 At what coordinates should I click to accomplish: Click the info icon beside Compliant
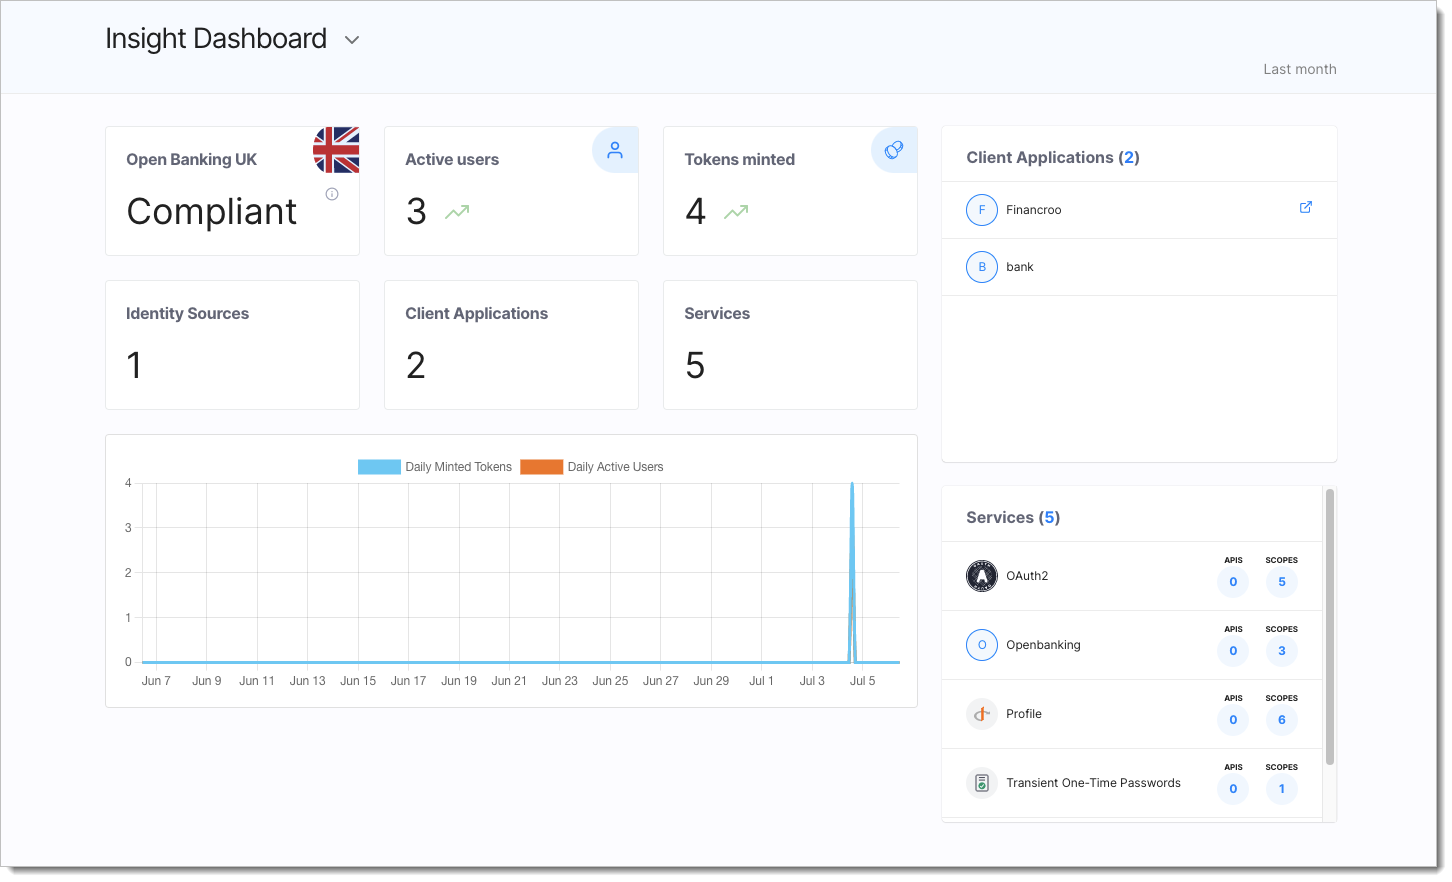(332, 194)
